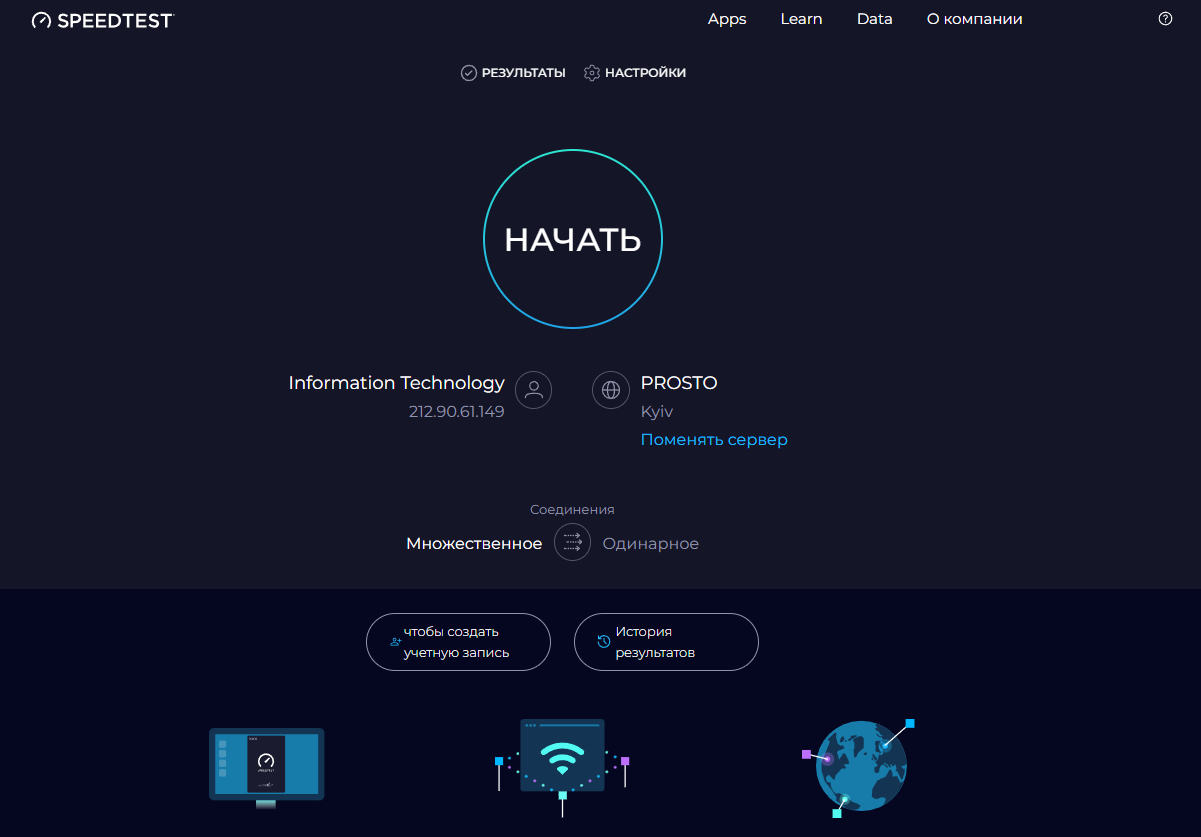Start the test with the НАЧАТЬ button
This screenshot has width=1201, height=837.
coord(572,239)
